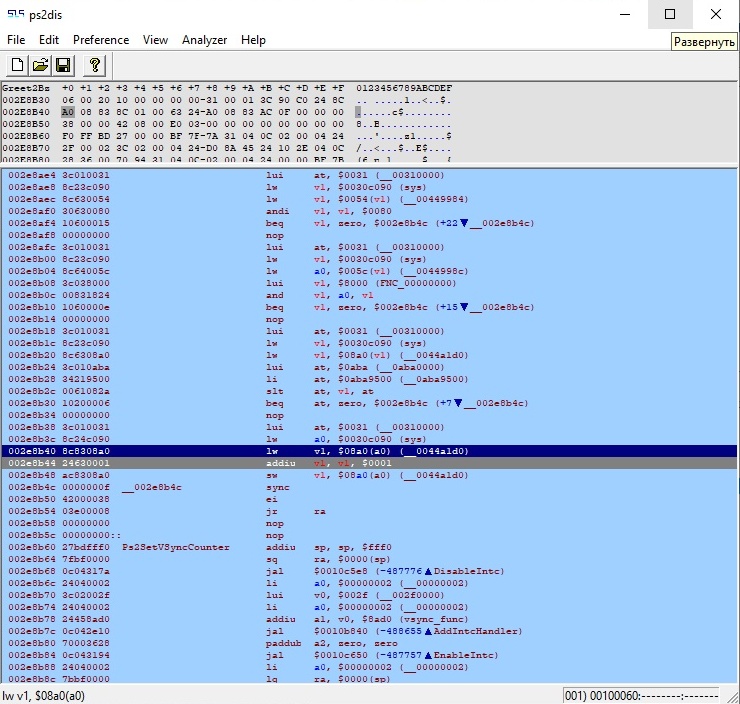Select the beq line at 002e8af4
The image size is (740, 704).
click(x=369, y=223)
